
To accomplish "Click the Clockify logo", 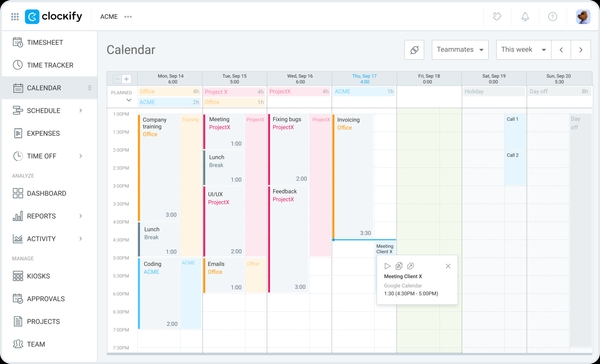I will click(54, 17).
